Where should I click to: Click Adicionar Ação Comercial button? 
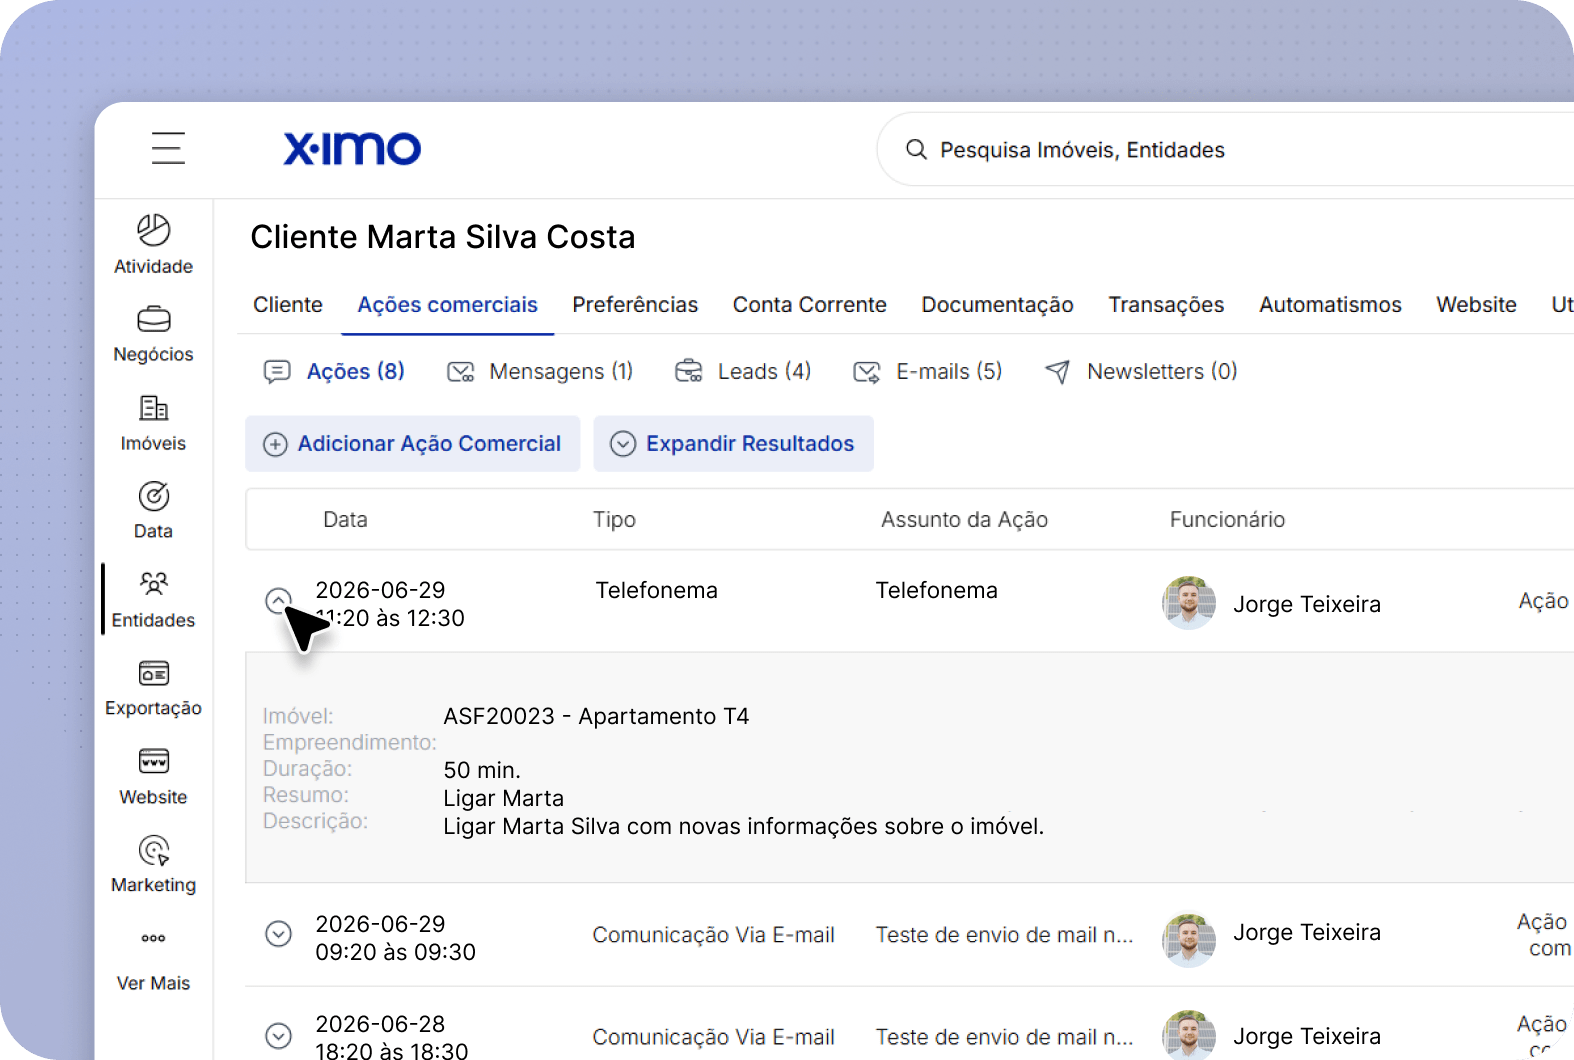click(413, 444)
